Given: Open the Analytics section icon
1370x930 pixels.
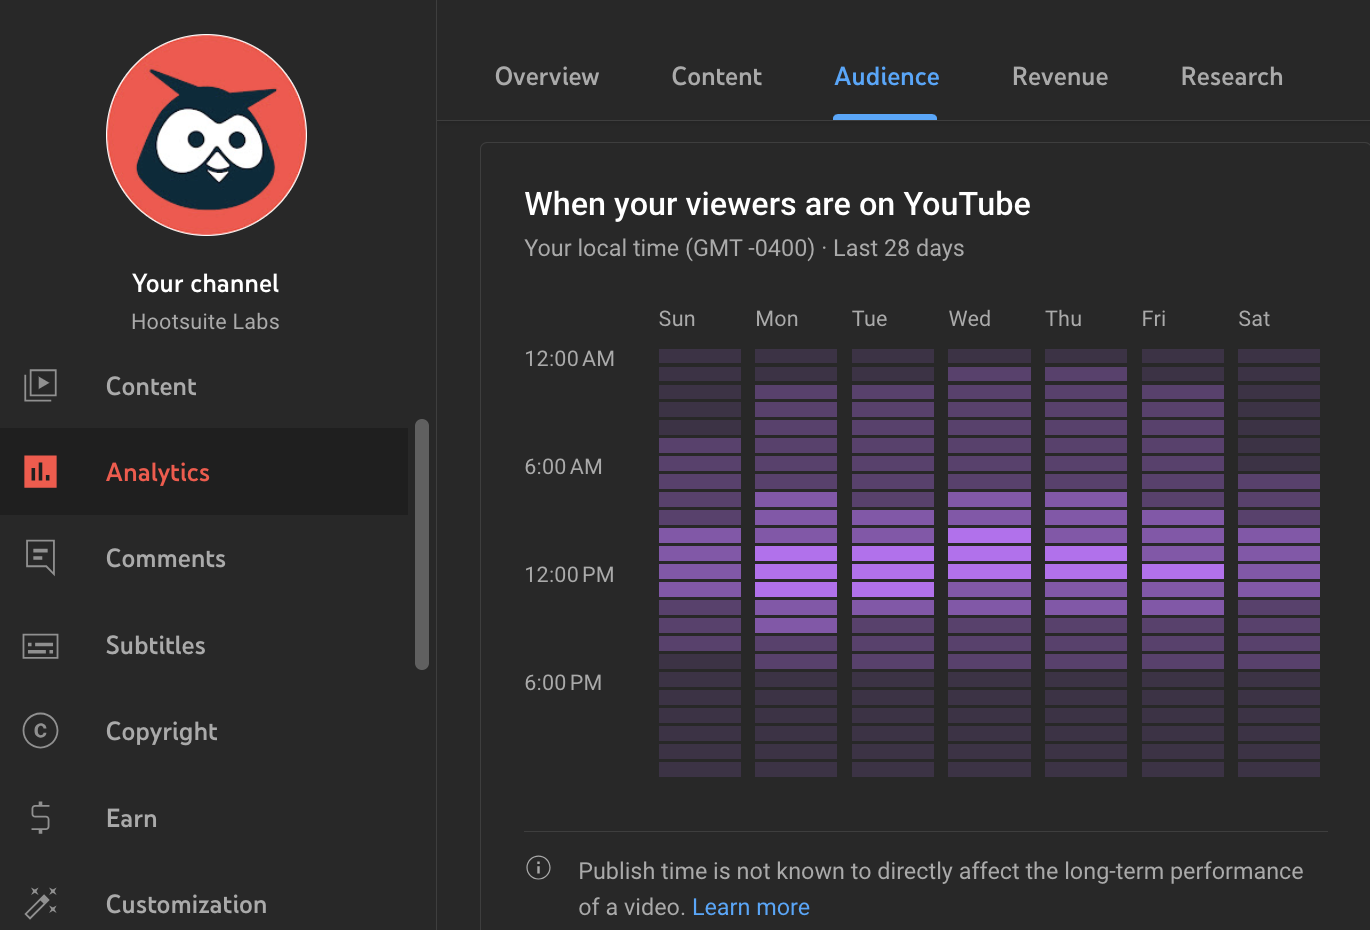Looking at the screenshot, I should click(x=40, y=471).
